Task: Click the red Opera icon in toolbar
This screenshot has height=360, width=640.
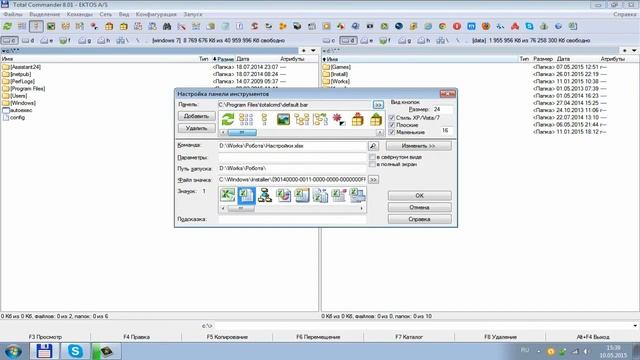Action: point(457,26)
